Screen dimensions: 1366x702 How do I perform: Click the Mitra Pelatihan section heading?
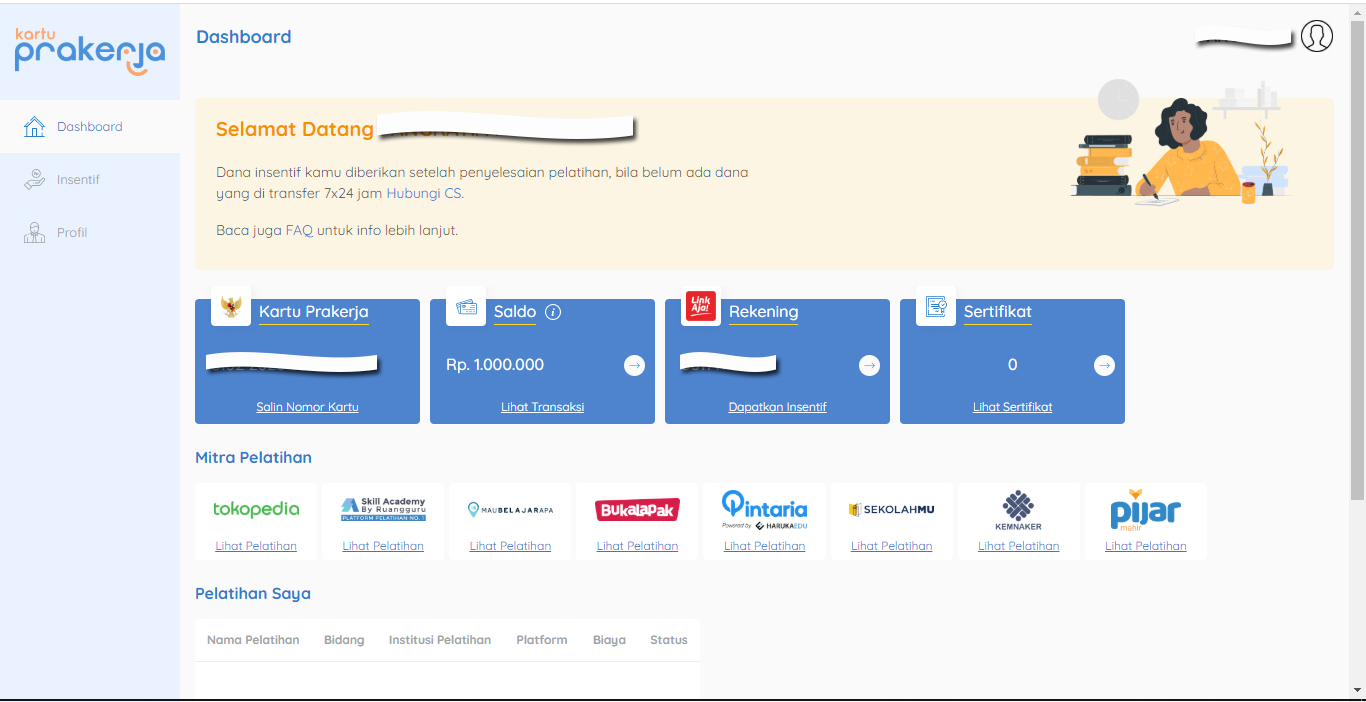(253, 458)
